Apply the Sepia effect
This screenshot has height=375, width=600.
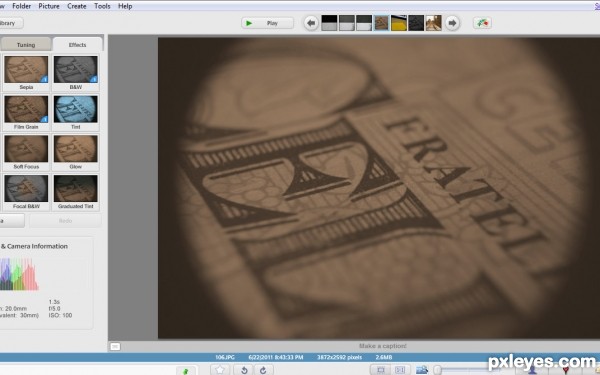[26, 73]
